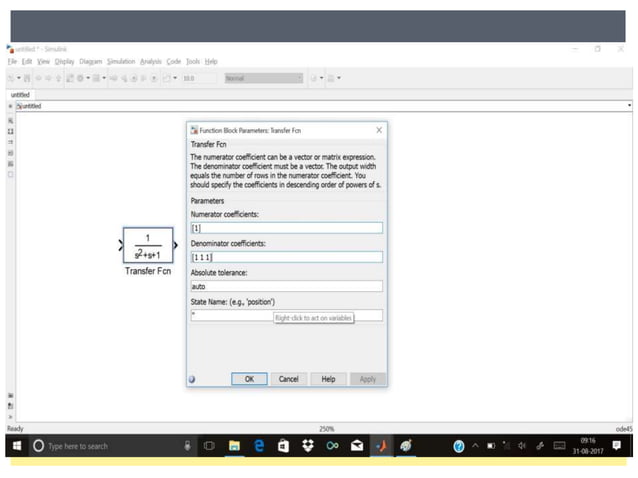638x478 pixels.
Task: Open the Simulation menu
Action: 121,61
